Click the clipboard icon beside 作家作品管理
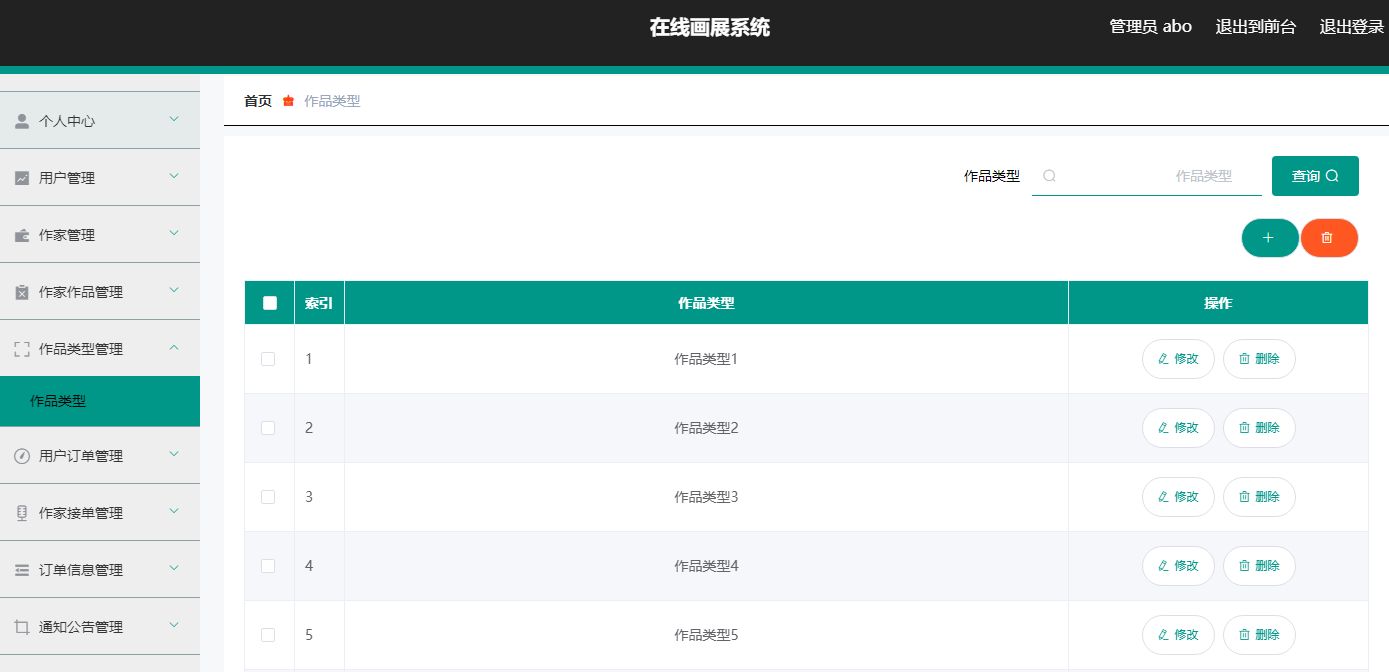Image resolution: width=1389 pixels, height=672 pixels. tap(22, 292)
